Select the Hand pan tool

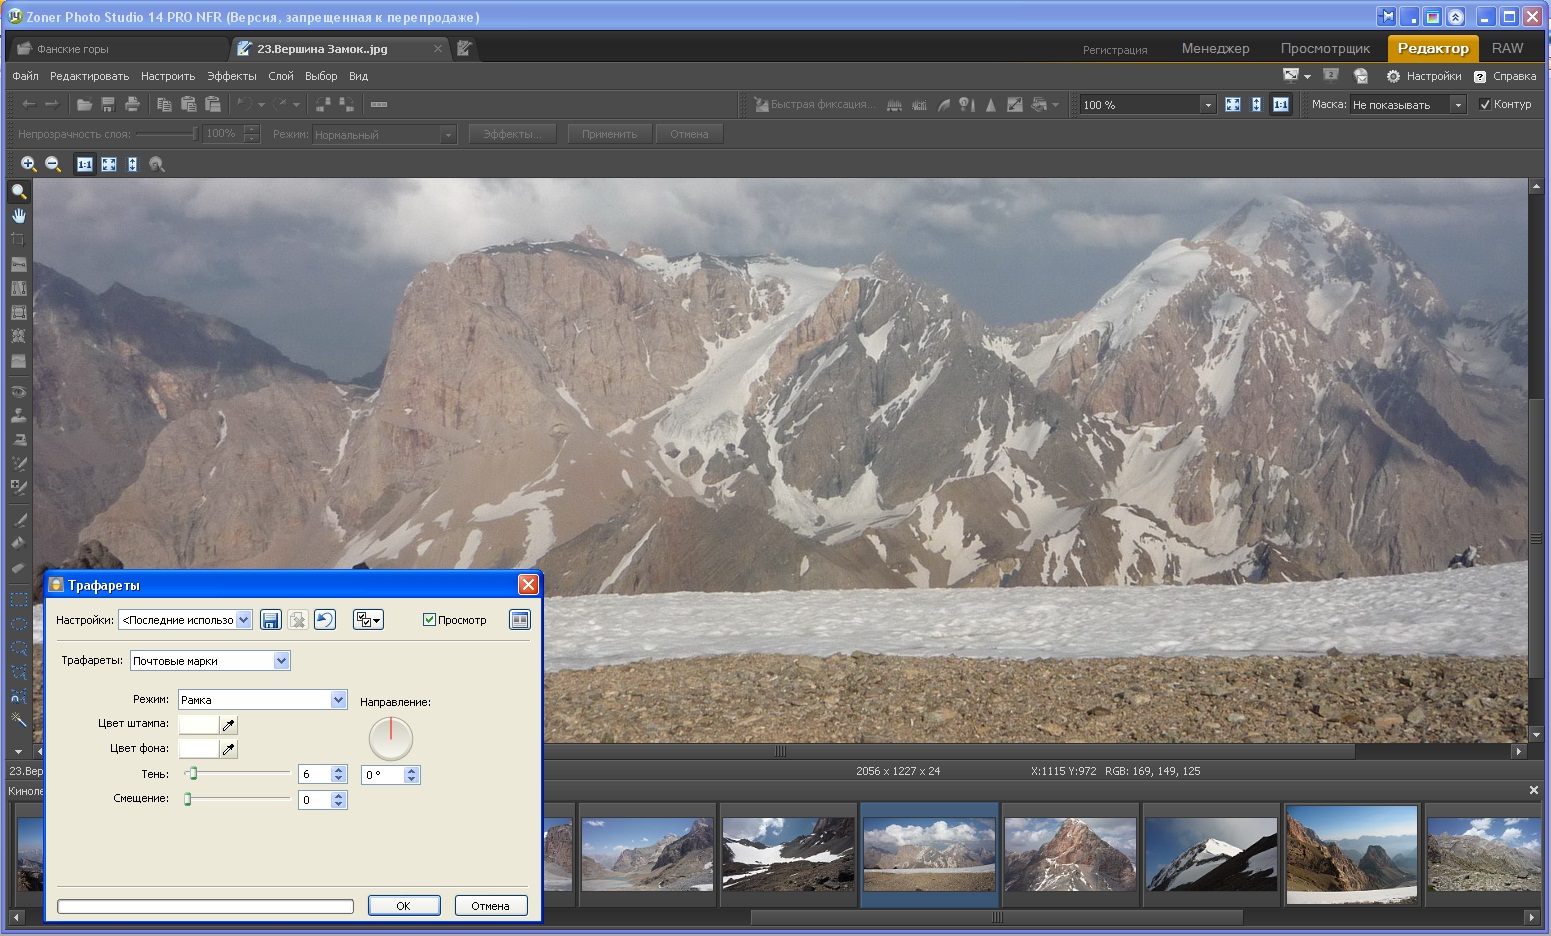tap(18, 215)
